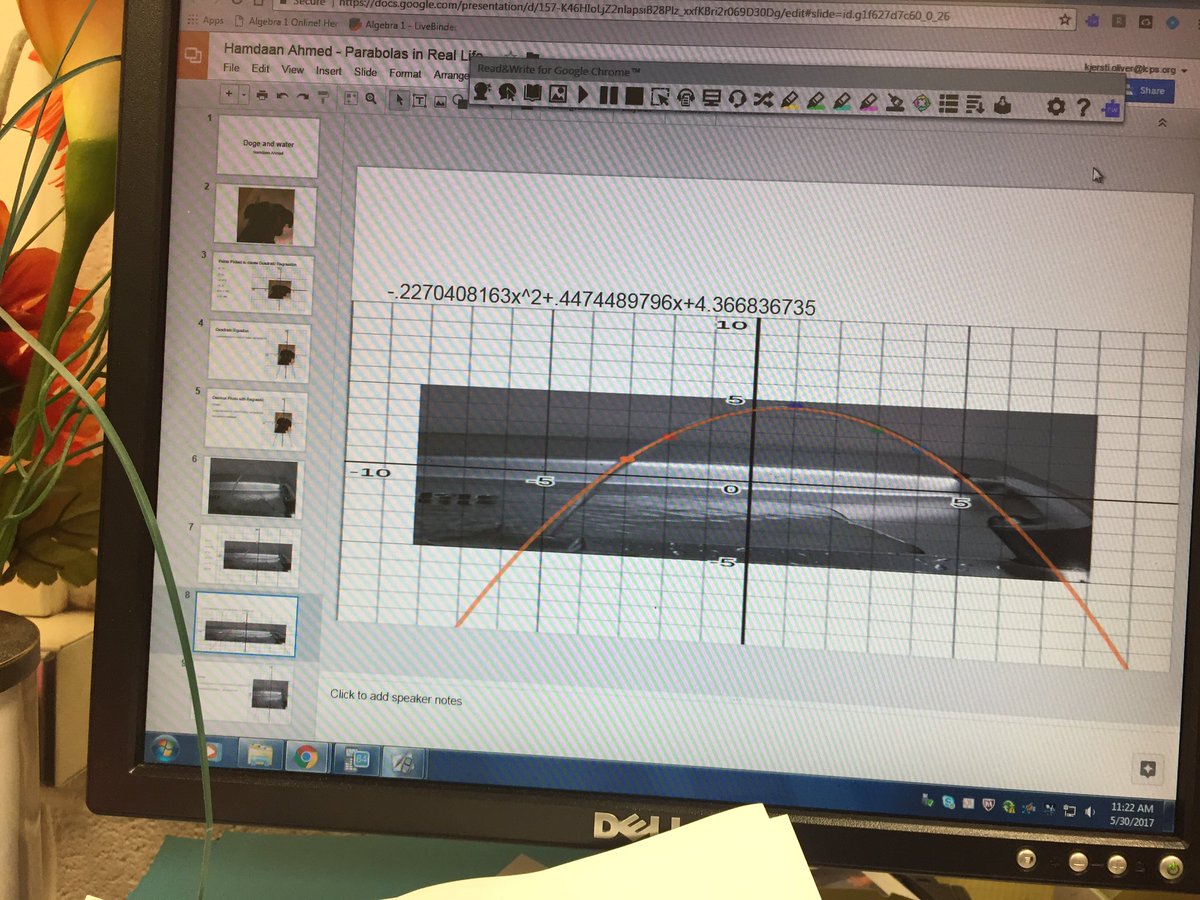
Task: Click the Print icon in Slides toolbar
Action: [261, 95]
